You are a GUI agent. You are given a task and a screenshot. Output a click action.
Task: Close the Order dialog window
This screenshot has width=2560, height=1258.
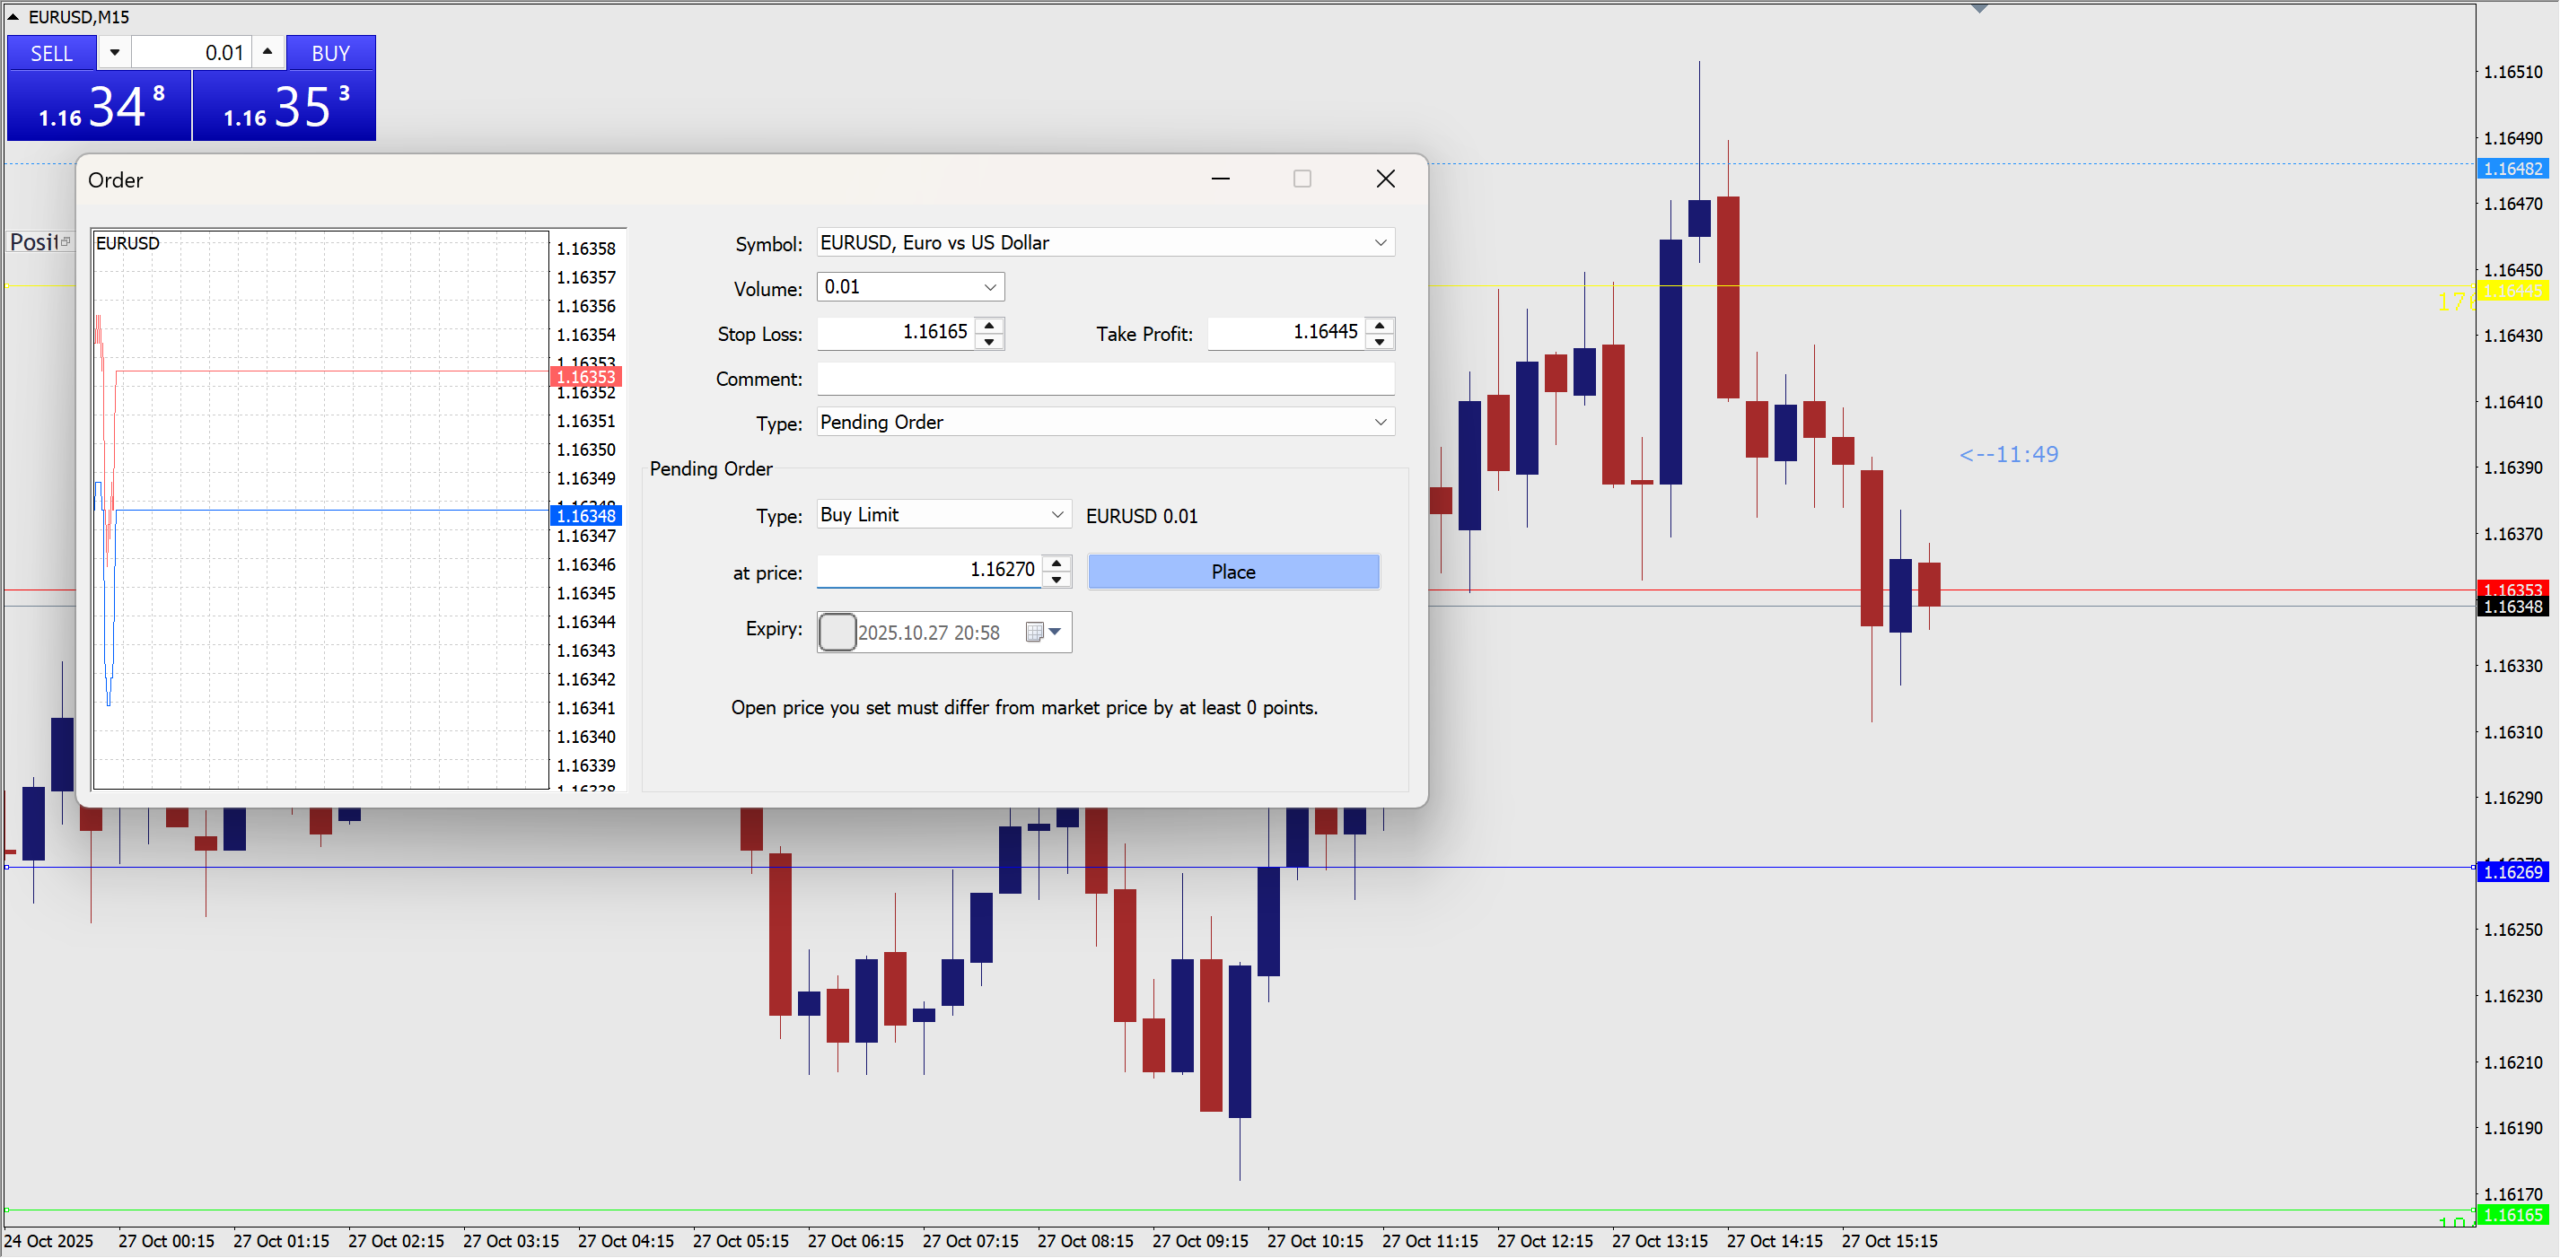pos(1385,179)
